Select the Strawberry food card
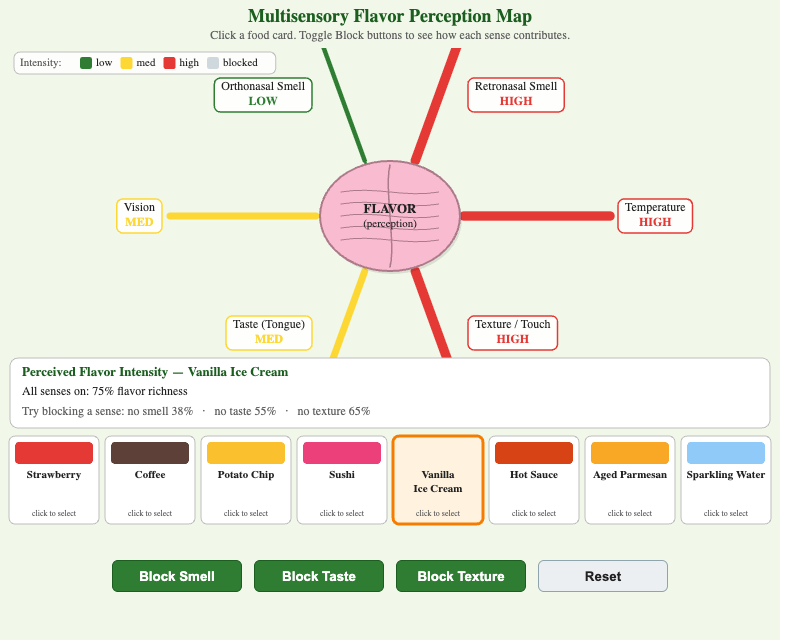Screen dimensions: 800x642 coord(54,480)
